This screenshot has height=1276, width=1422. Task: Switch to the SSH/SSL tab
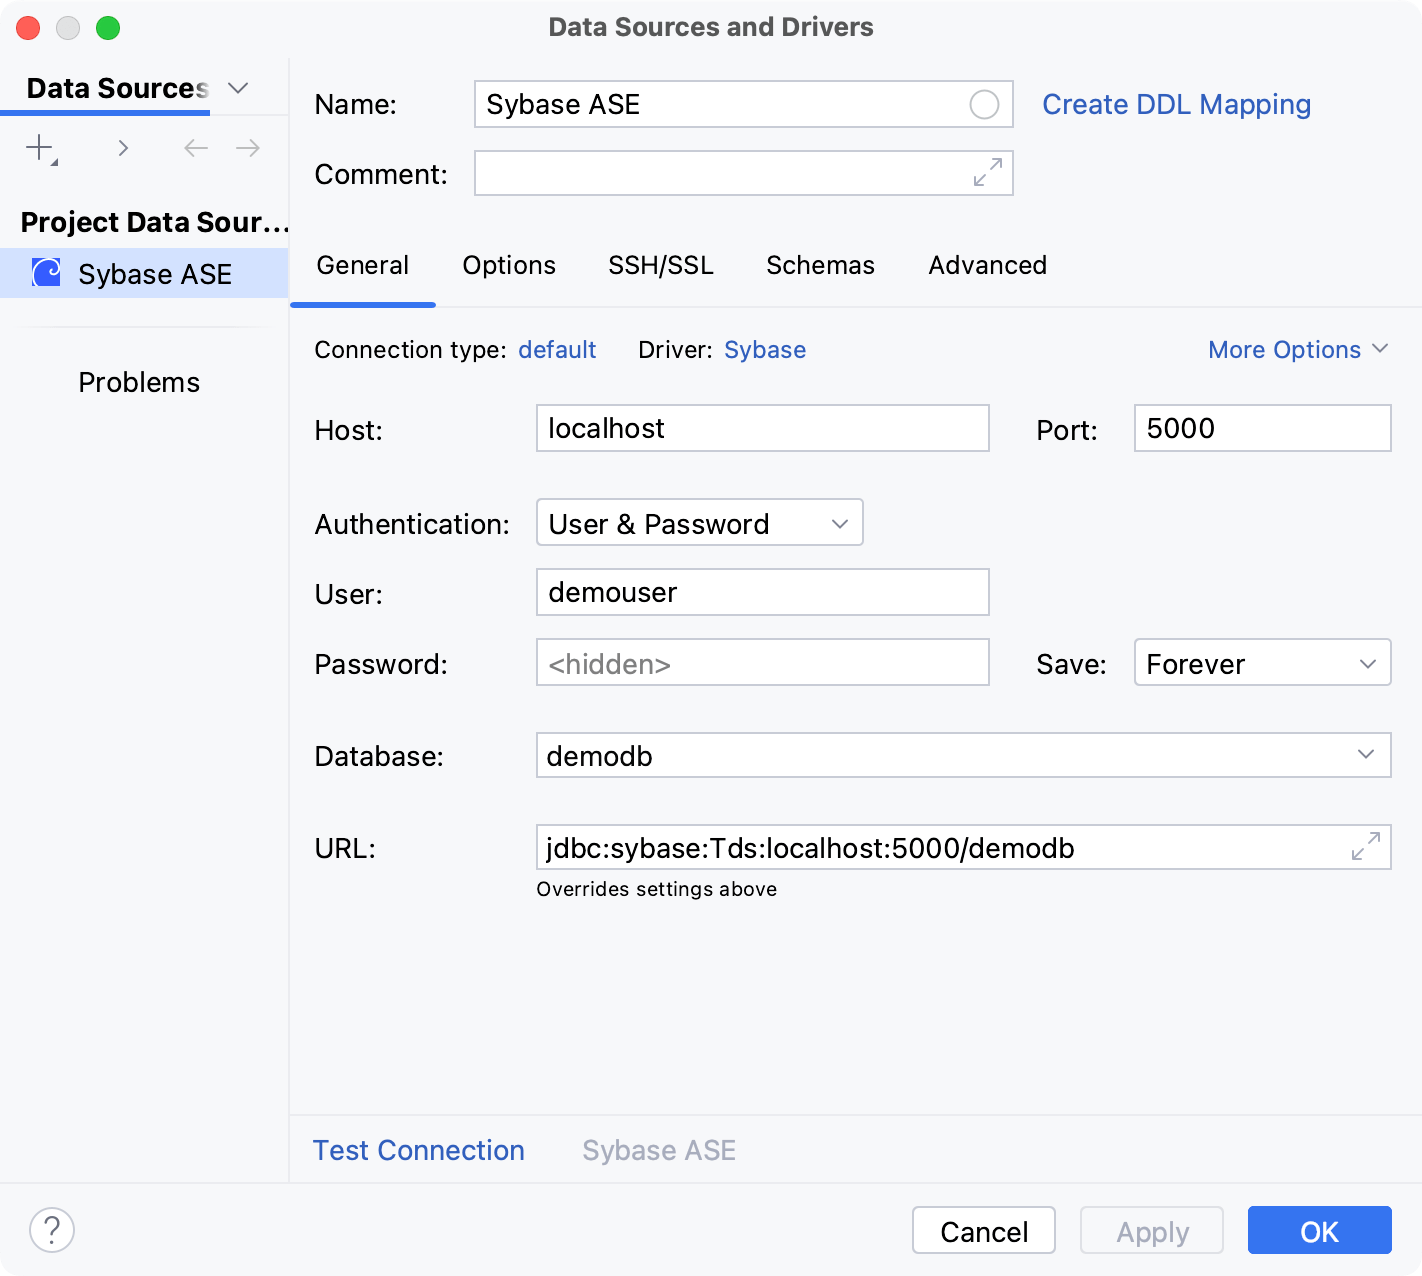660,265
